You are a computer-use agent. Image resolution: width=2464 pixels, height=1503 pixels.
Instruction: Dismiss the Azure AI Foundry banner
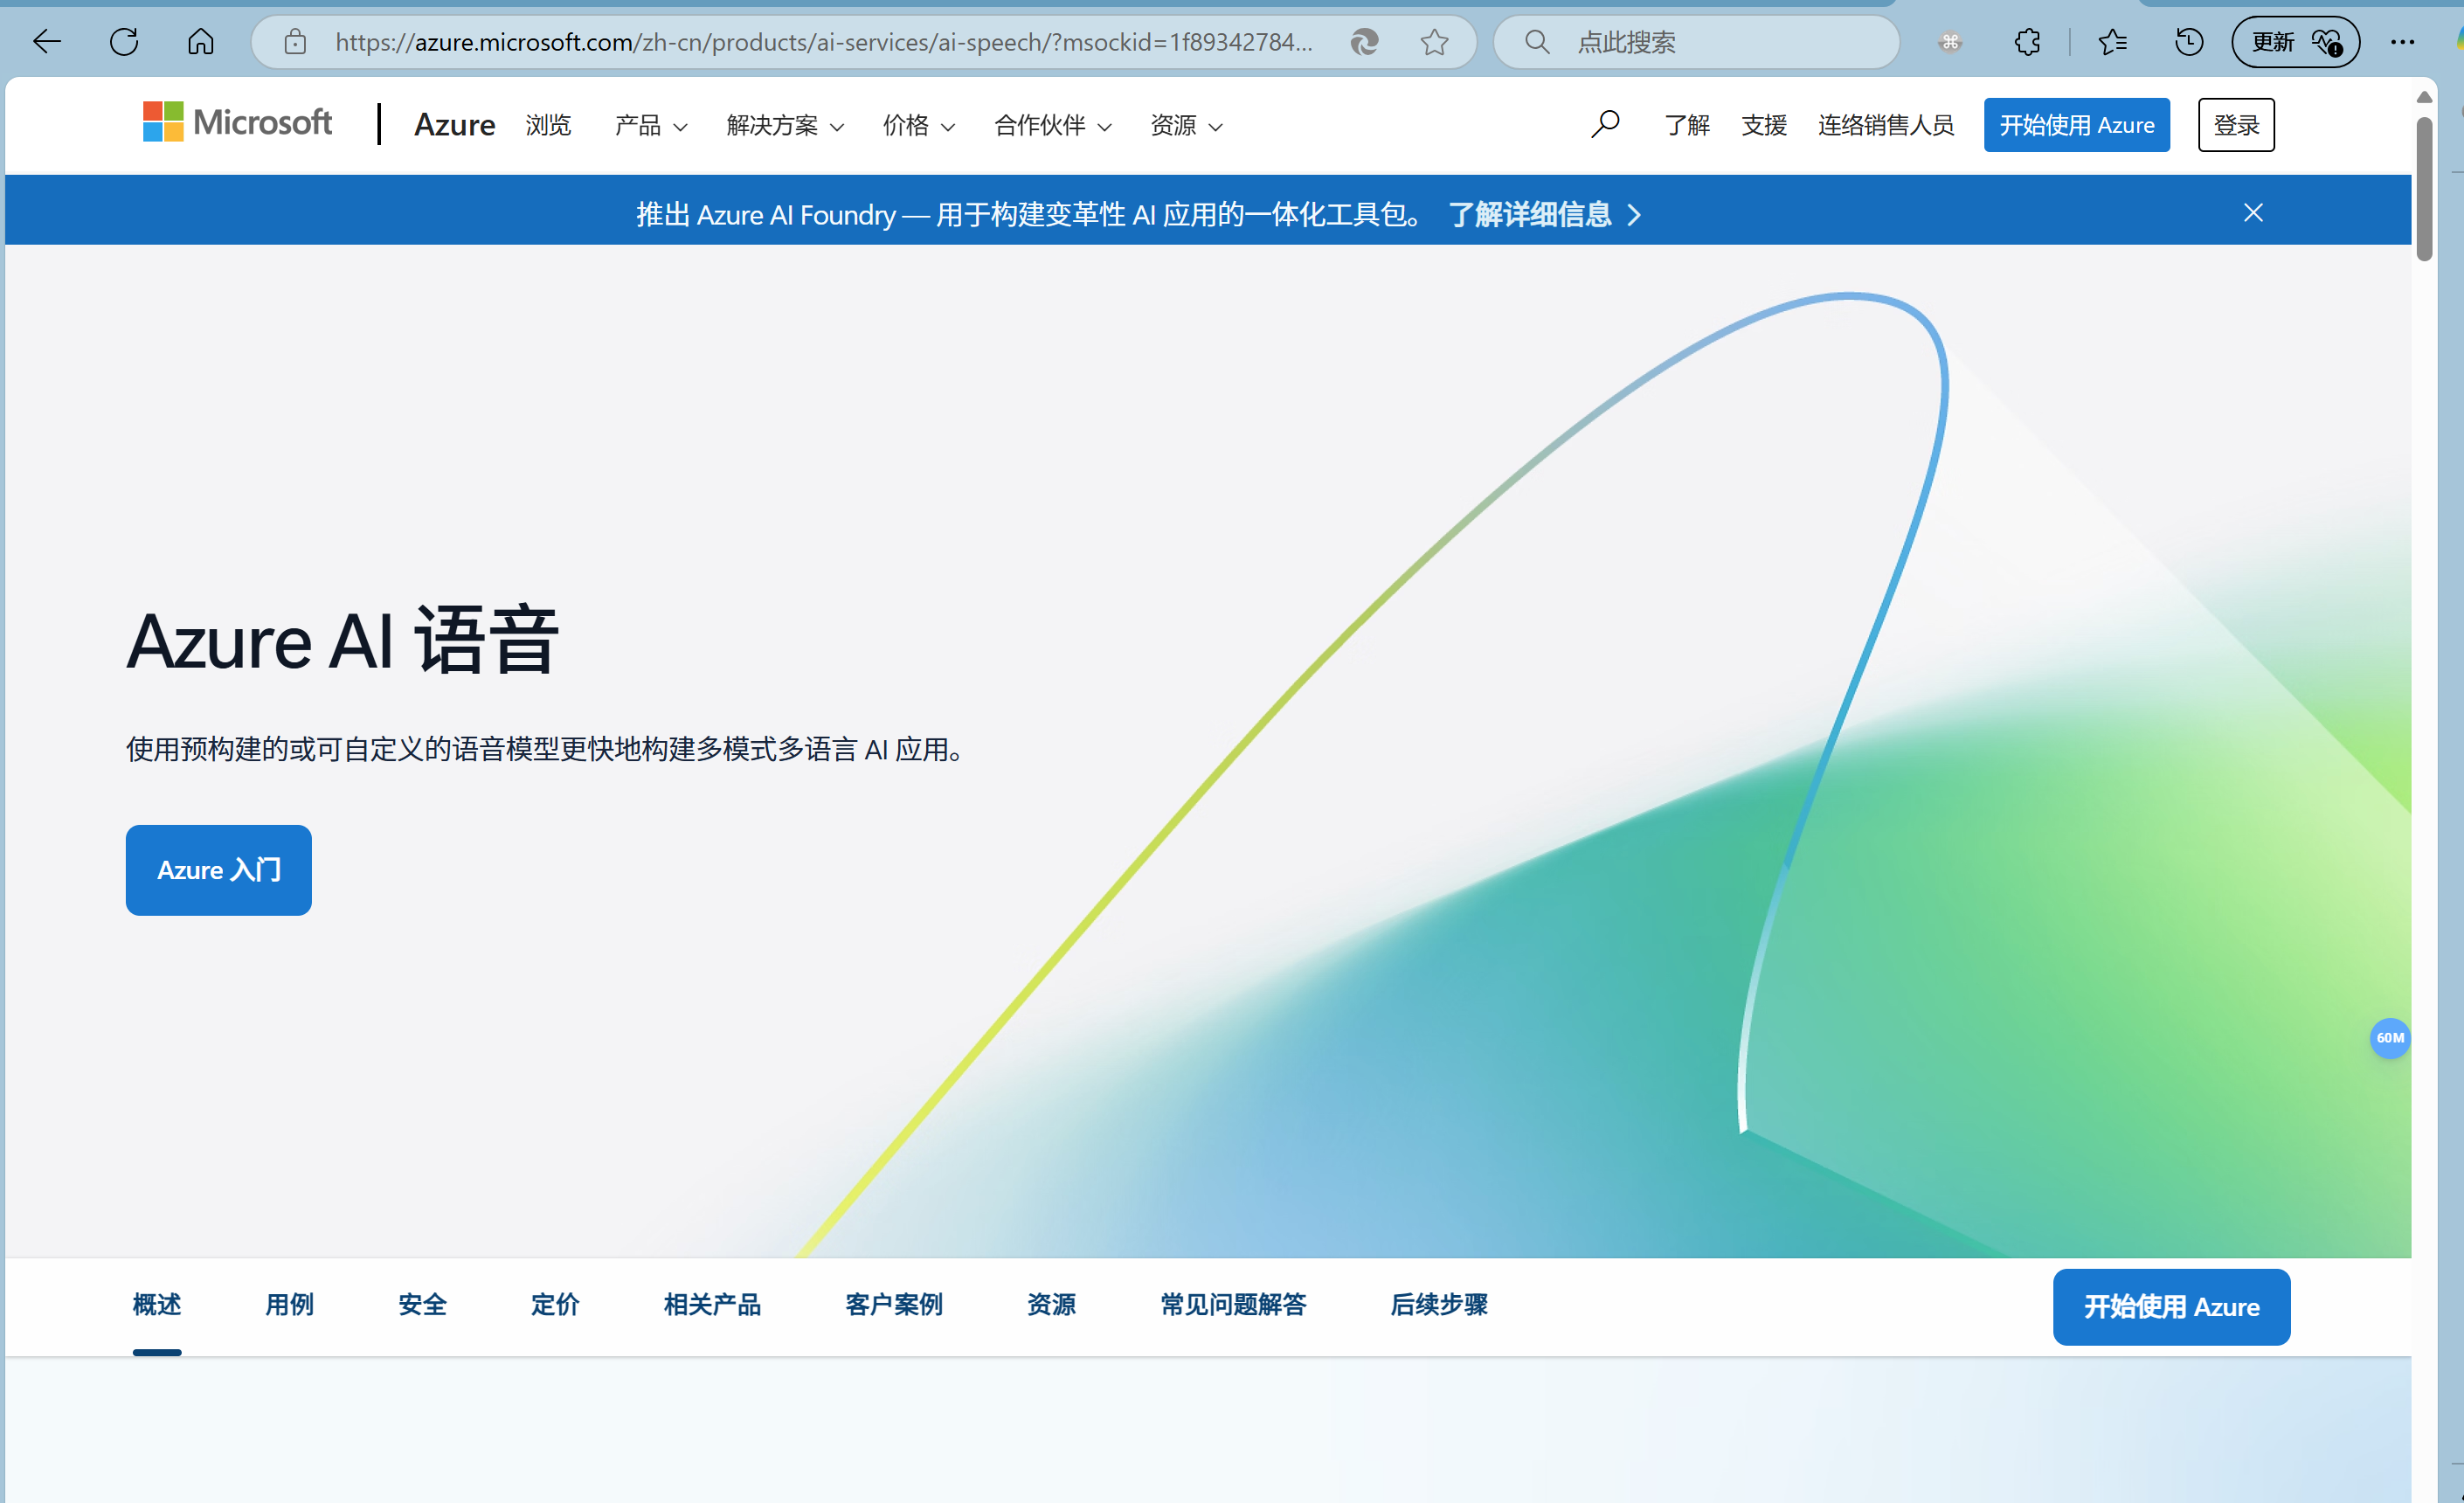point(2253,213)
